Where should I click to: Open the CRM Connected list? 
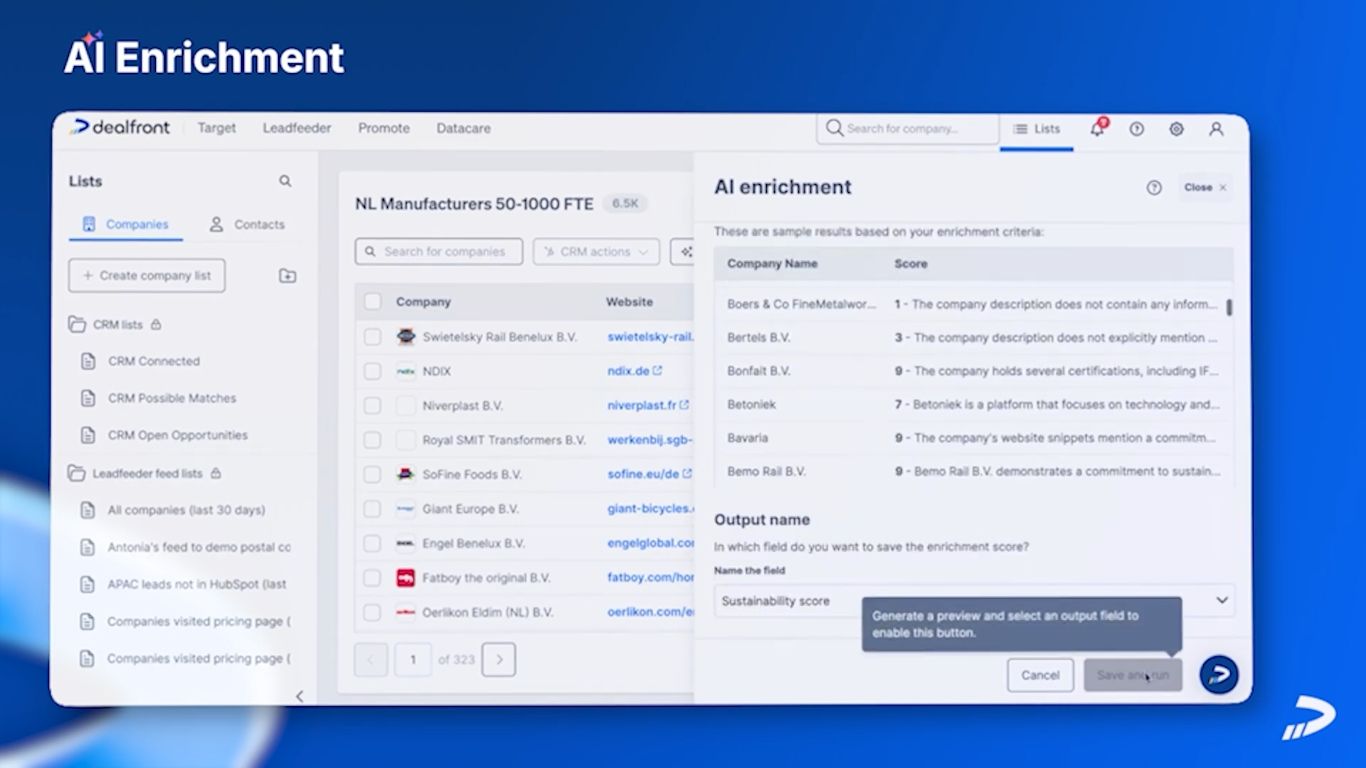click(154, 361)
